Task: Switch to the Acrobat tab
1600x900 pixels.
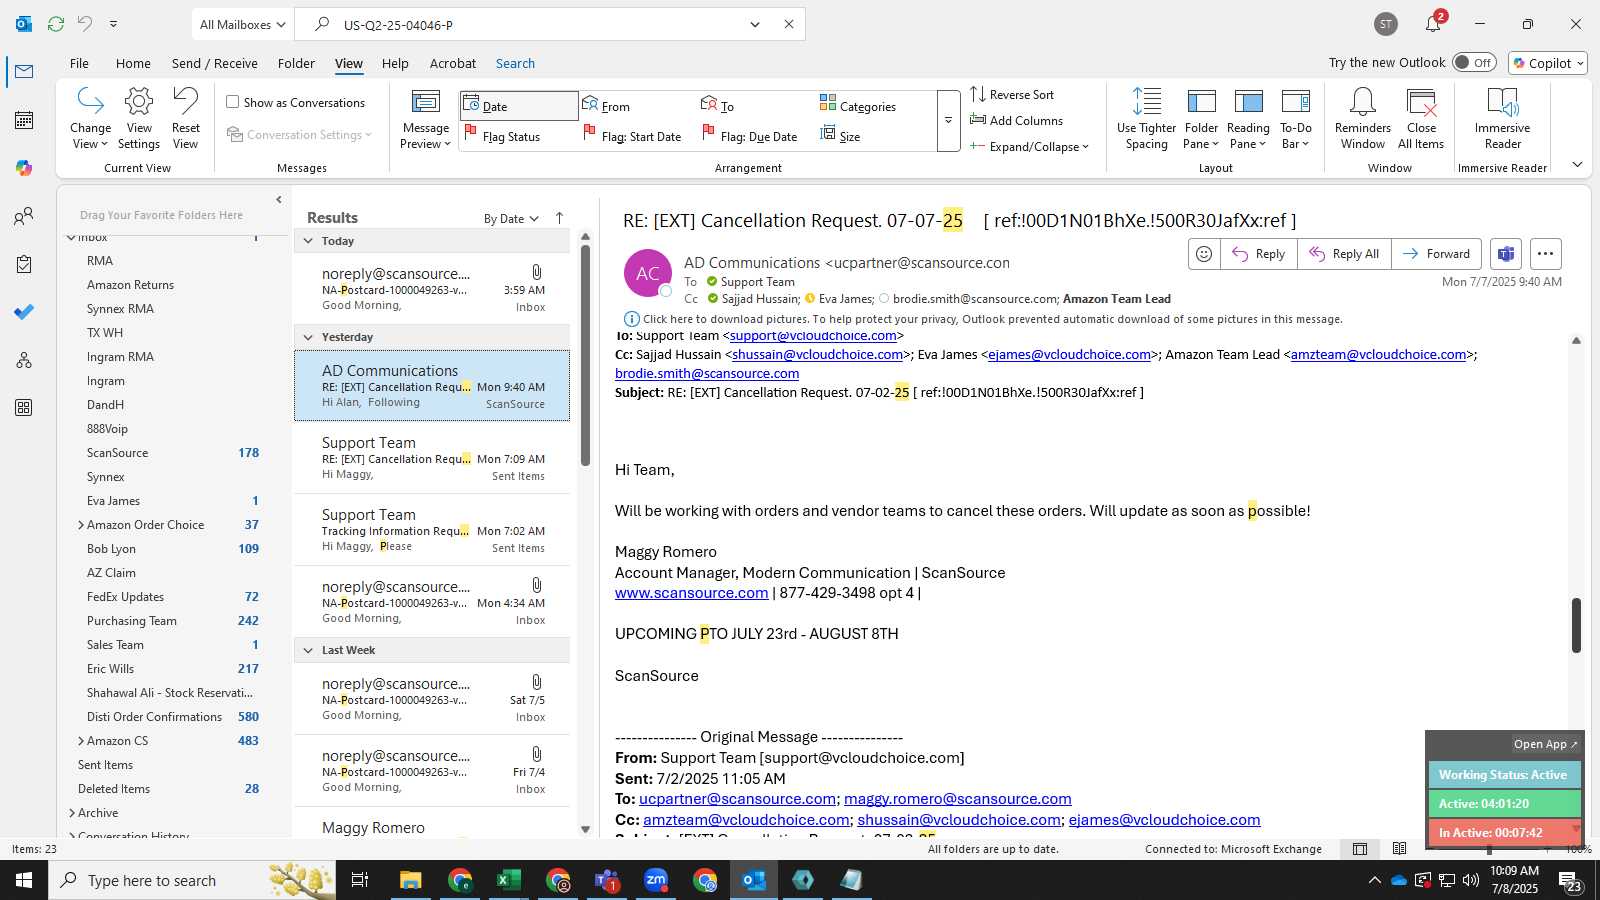Action: [x=452, y=63]
